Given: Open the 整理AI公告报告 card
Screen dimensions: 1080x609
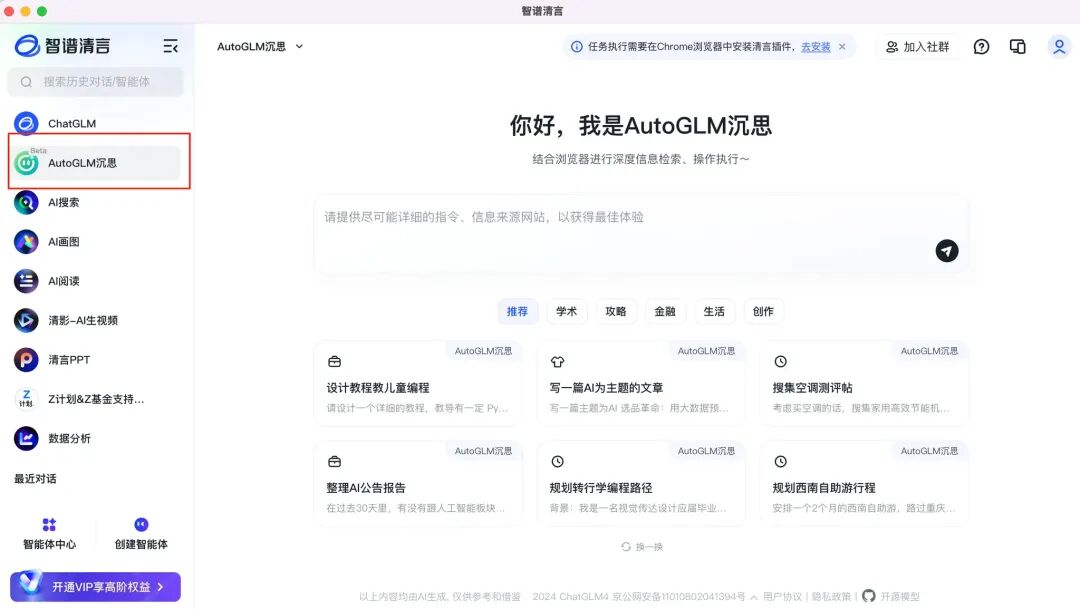Looking at the screenshot, I should [x=418, y=483].
